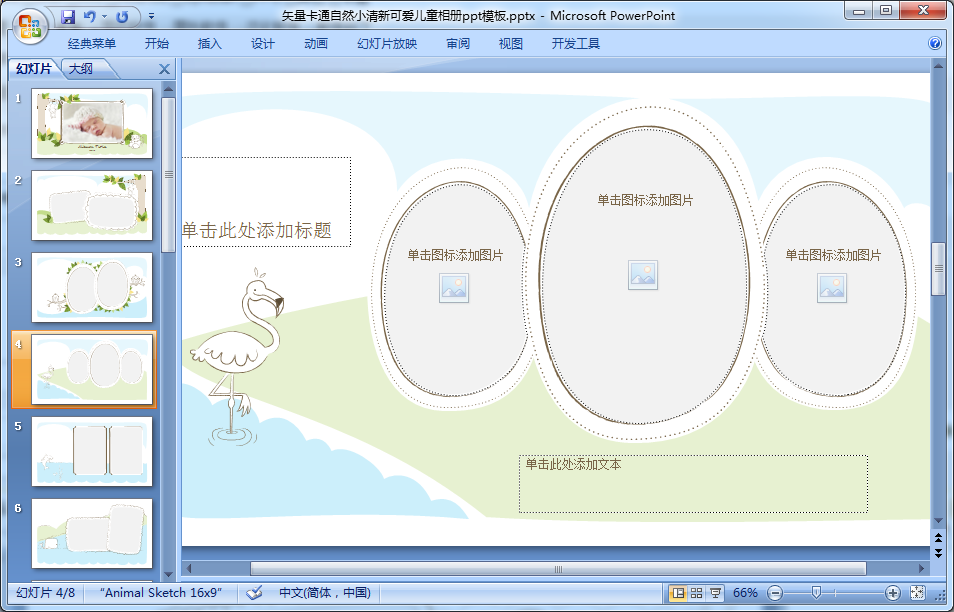Open the Office button menu

(x=29, y=26)
